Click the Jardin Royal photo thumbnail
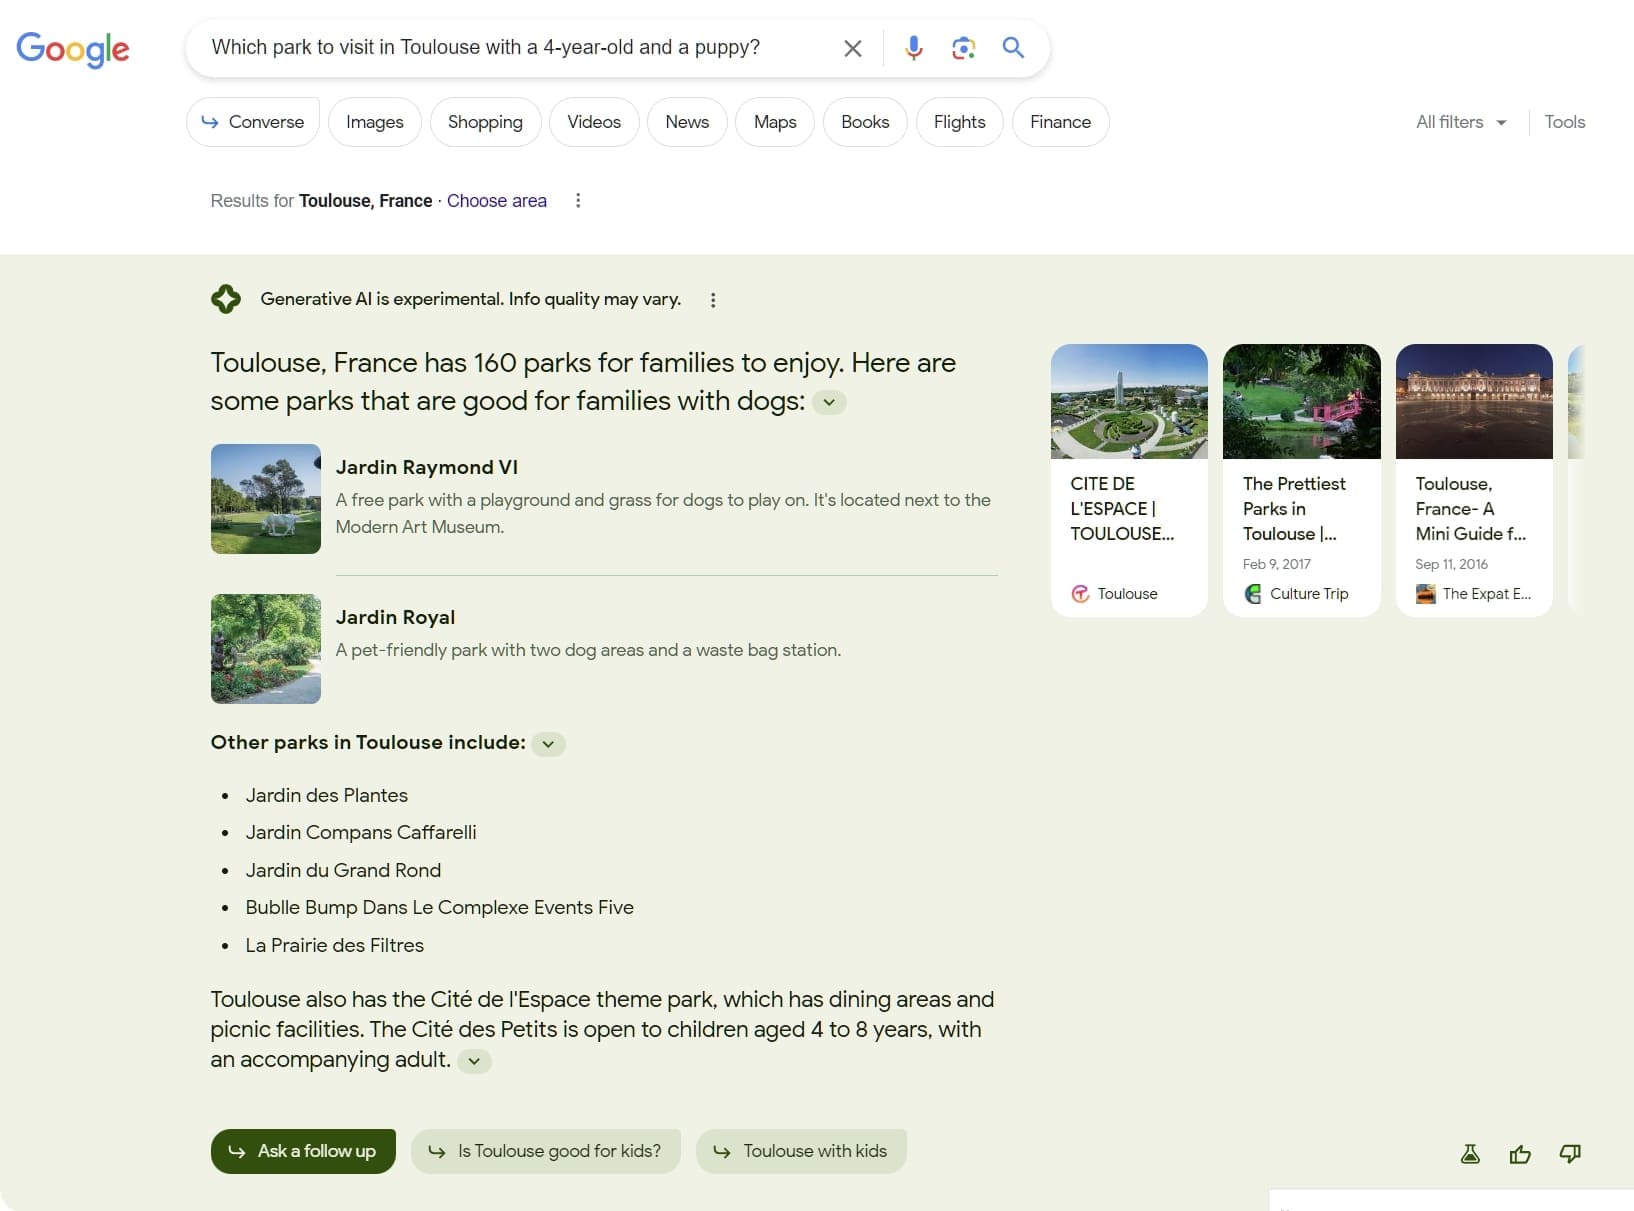Image resolution: width=1634 pixels, height=1211 pixels. [266, 649]
